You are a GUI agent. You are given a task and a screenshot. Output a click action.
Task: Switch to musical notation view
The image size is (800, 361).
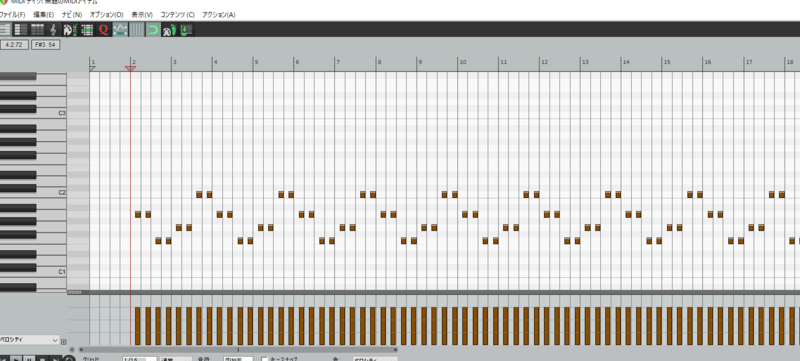(54, 30)
